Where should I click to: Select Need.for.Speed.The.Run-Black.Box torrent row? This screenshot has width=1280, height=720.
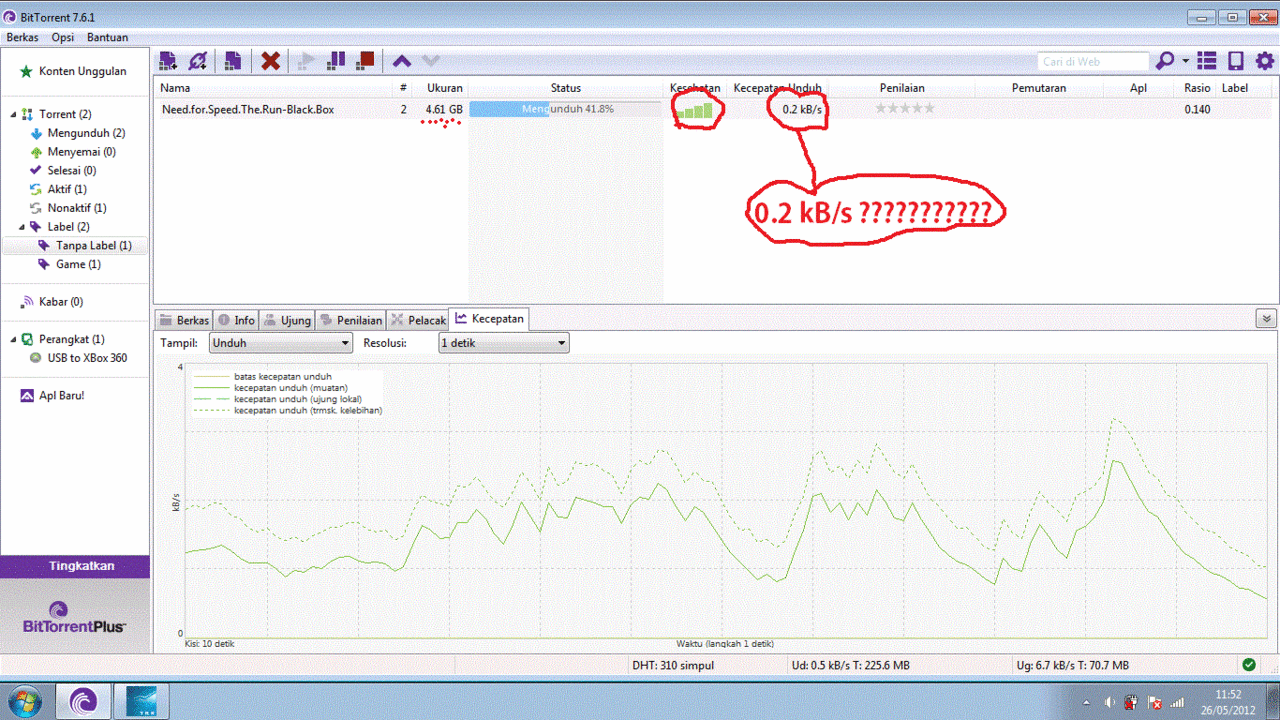[716, 109]
